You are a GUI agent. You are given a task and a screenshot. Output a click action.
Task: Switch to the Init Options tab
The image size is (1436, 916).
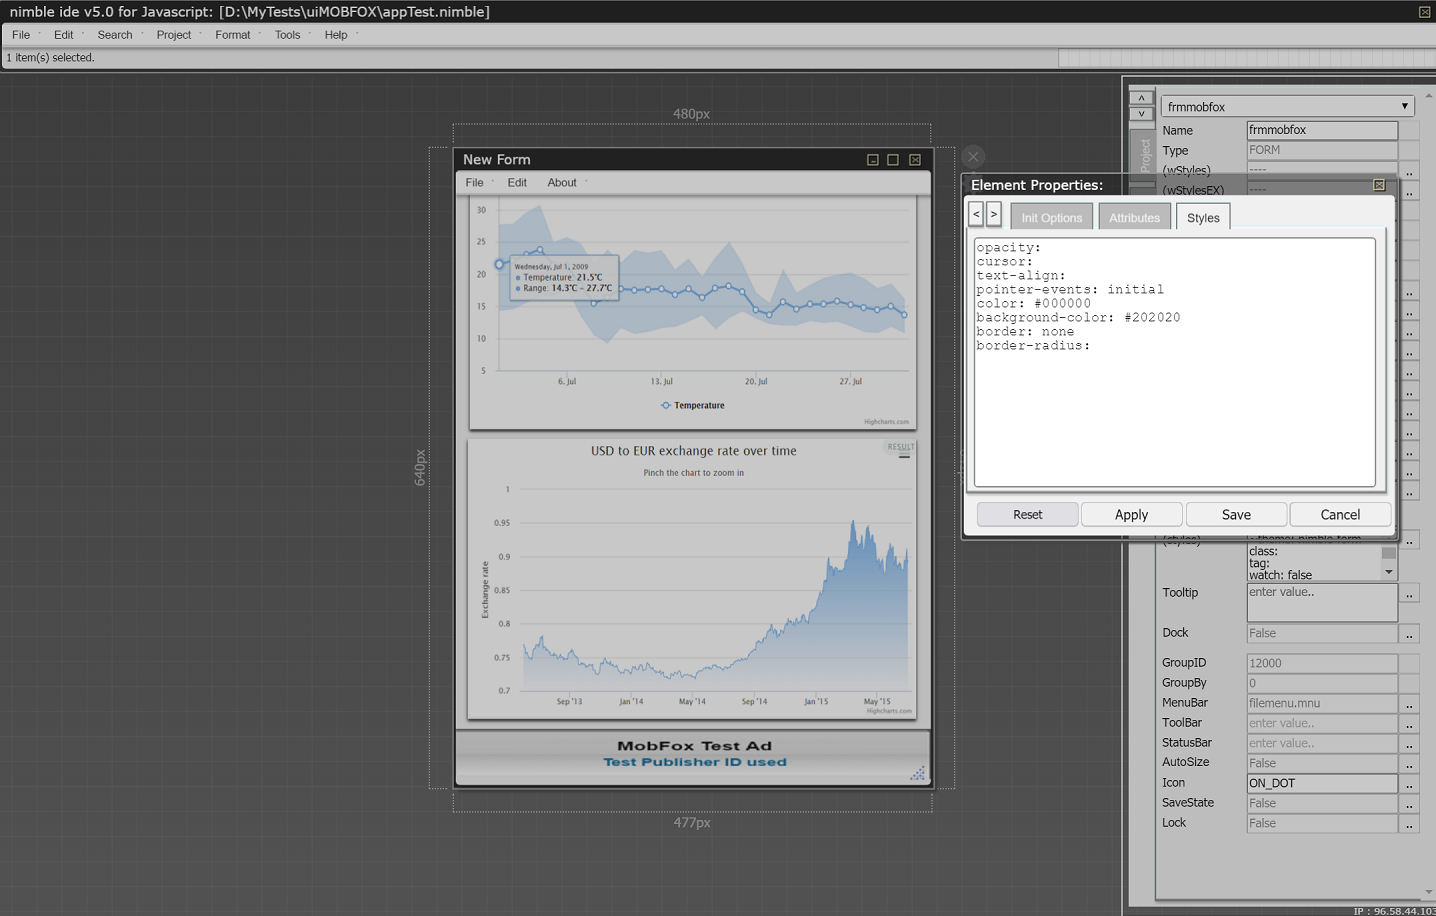[x=1051, y=217]
